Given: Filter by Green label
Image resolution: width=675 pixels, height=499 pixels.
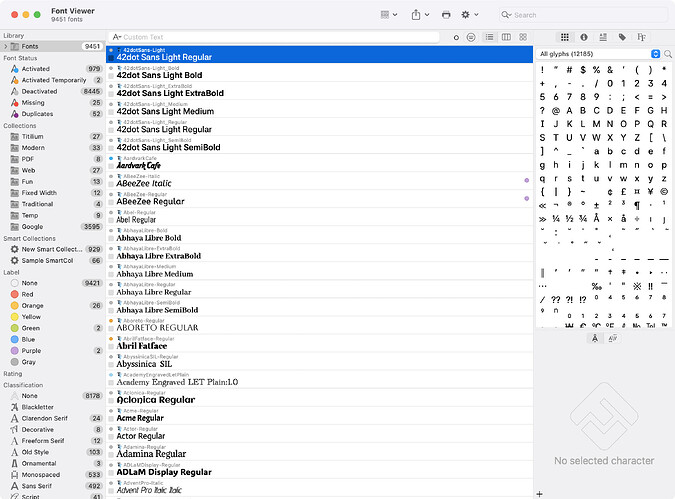Looking at the screenshot, I should pyautogui.click(x=52, y=328).
